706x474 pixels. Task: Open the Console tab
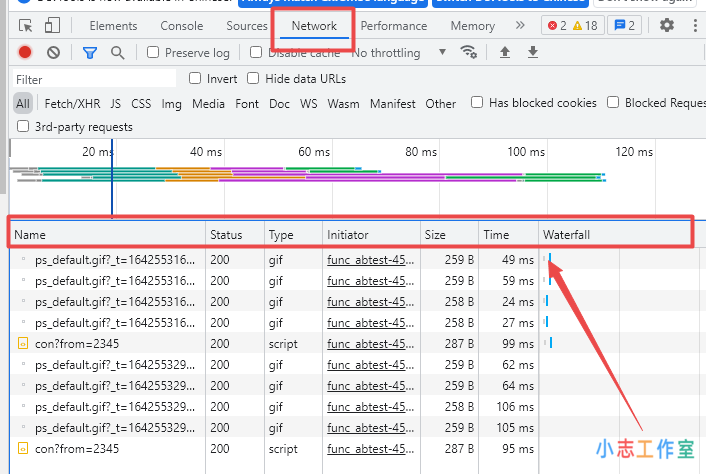tap(181, 26)
